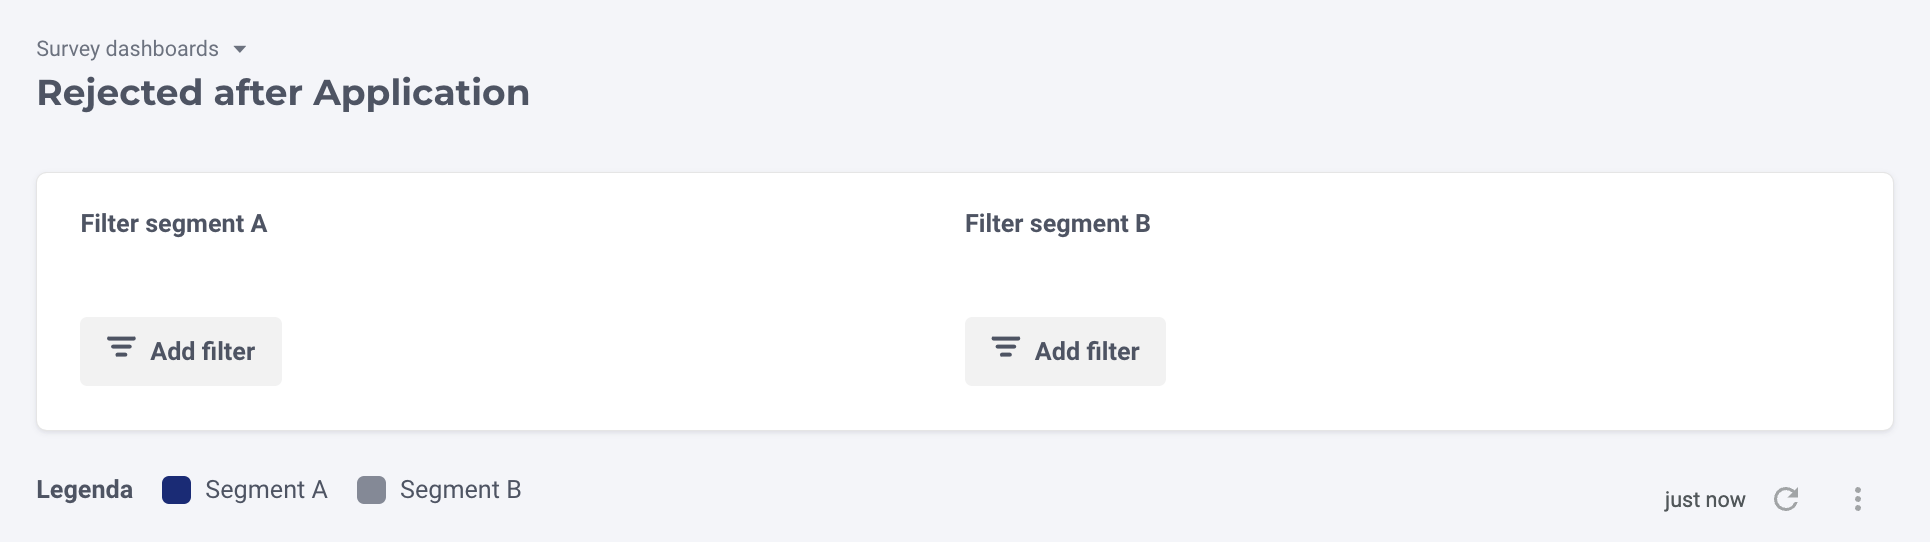Screen dimensions: 1930x542
Task: Add a filter to segment B
Action: tap(1065, 351)
